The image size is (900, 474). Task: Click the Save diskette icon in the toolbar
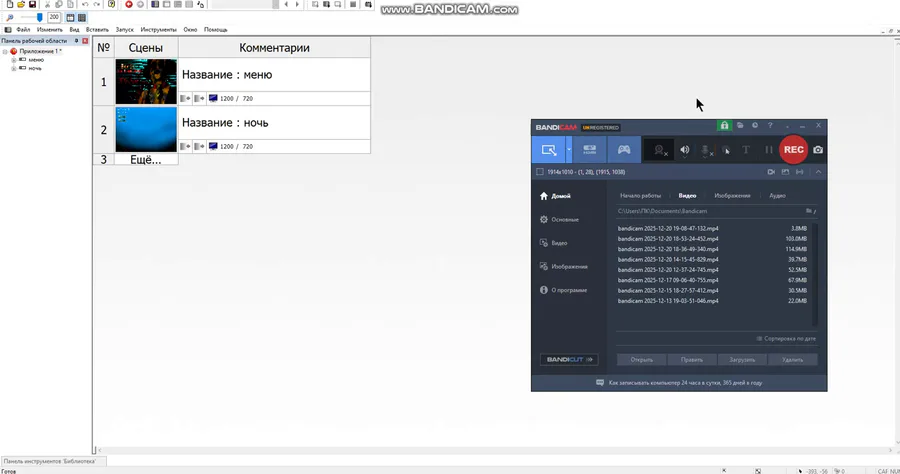coord(32,4)
